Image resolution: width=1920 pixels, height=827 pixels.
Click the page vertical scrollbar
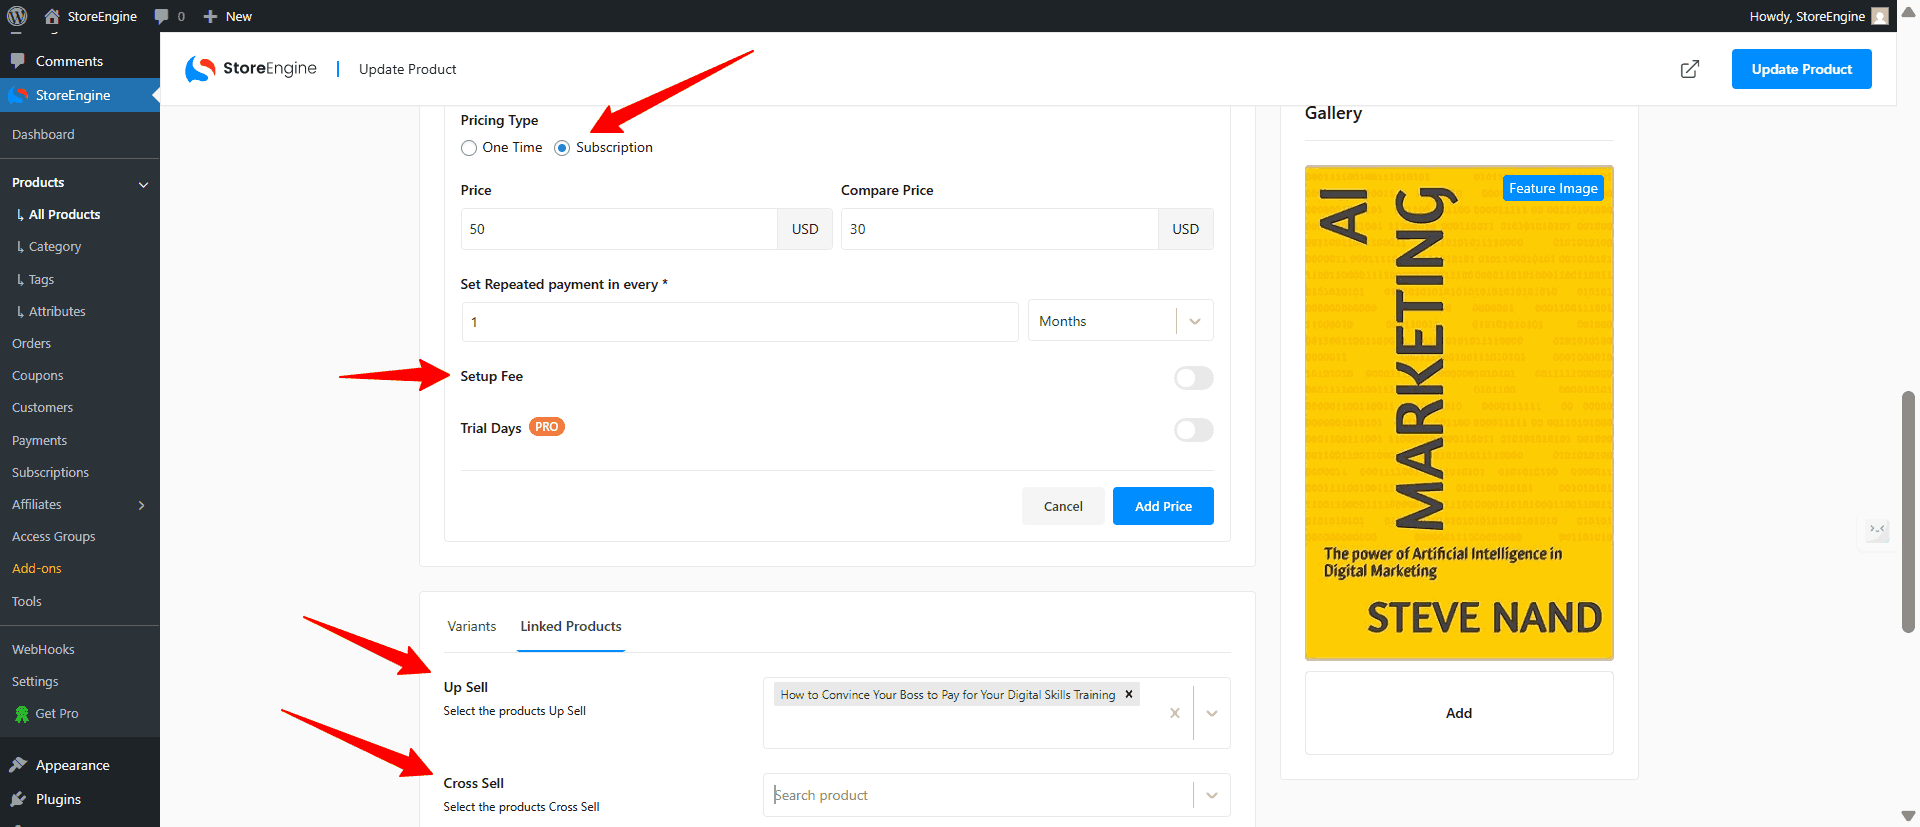point(1908,512)
